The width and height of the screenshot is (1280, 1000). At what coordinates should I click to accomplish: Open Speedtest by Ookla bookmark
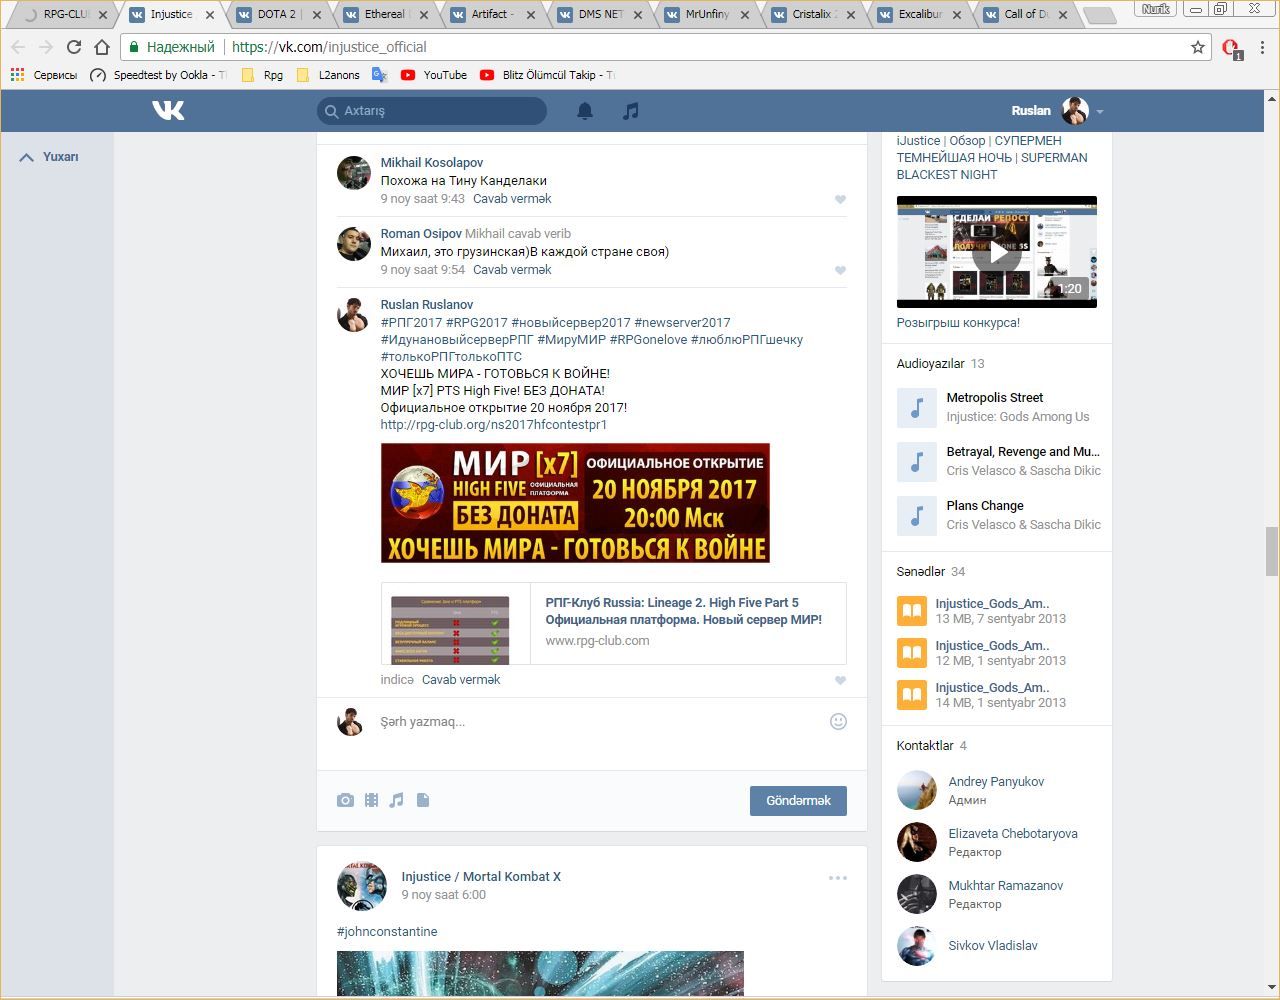coord(158,75)
